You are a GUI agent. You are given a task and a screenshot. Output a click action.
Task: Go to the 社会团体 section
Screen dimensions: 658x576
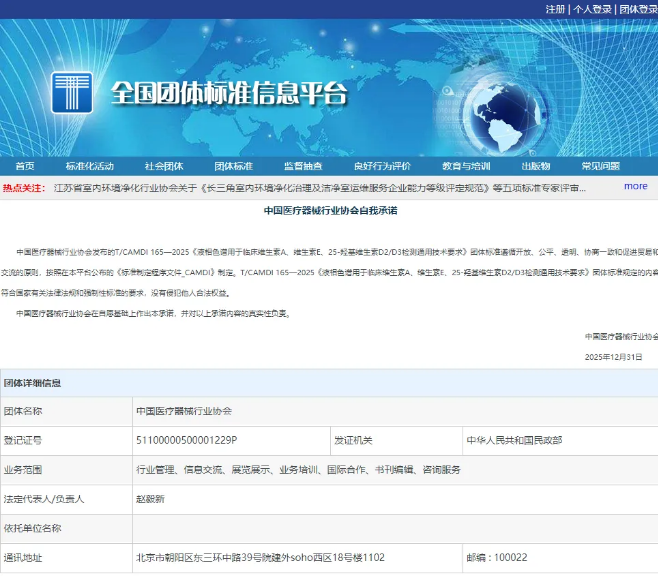click(163, 166)
